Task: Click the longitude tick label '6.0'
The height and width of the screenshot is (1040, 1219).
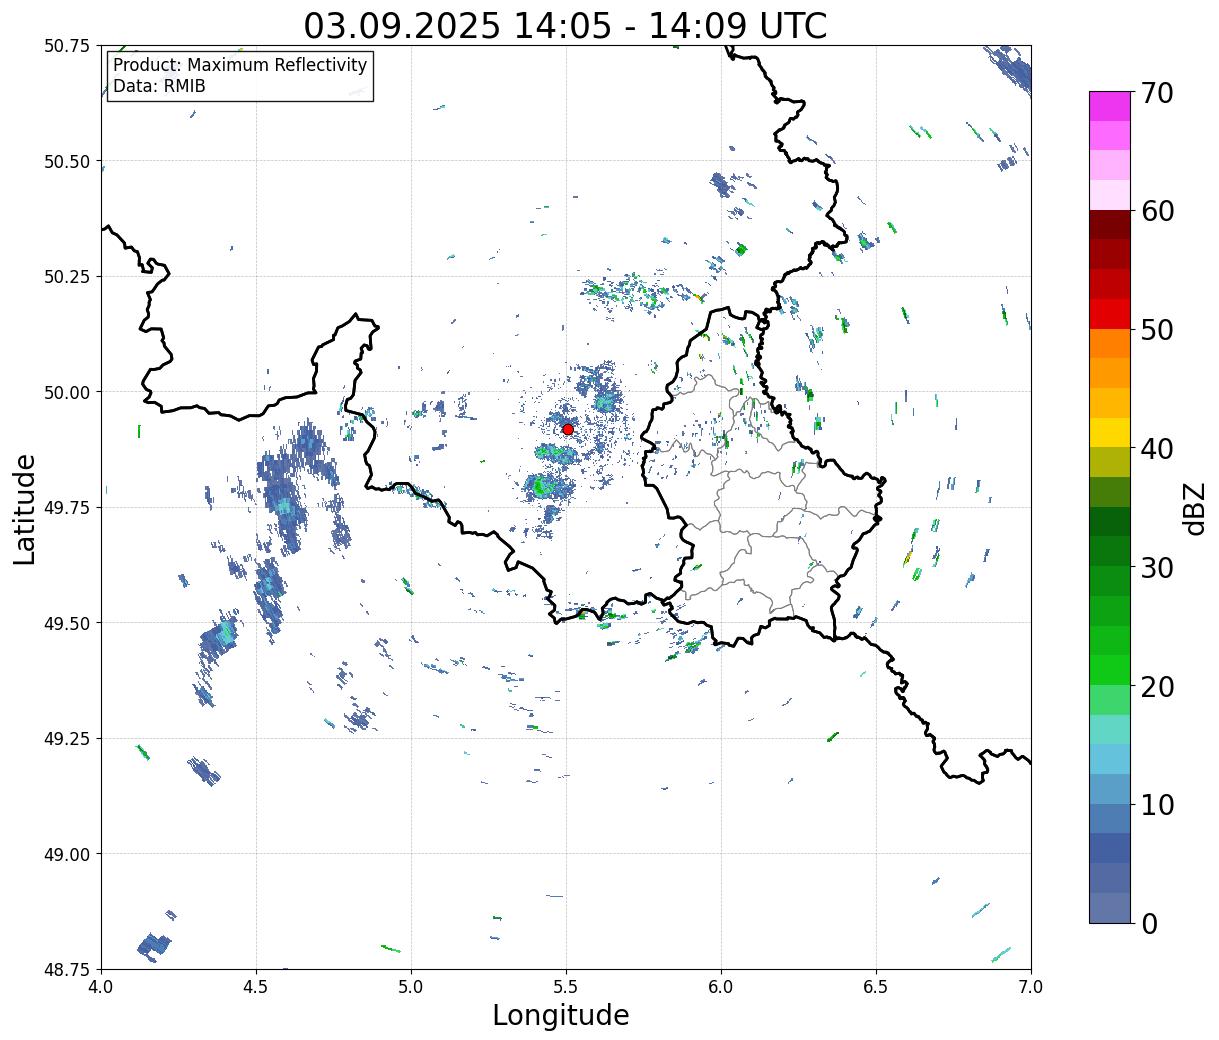Action: pos(721,986)
